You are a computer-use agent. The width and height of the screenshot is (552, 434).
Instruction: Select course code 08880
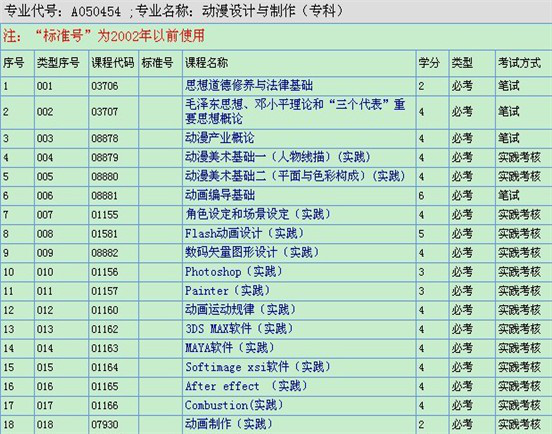(105, 176)
